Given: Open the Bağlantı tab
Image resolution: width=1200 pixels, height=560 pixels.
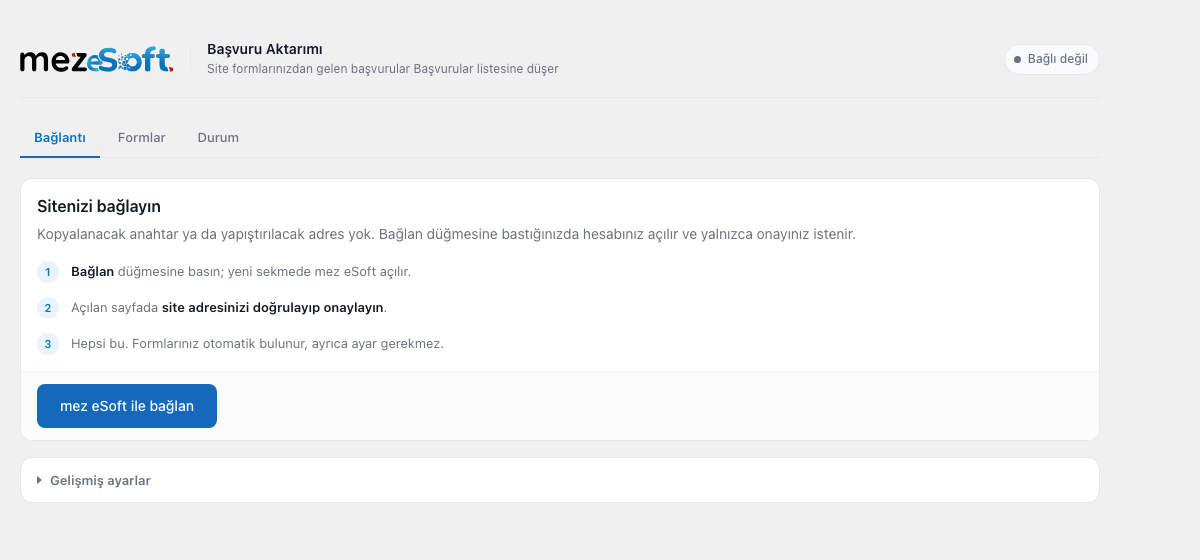Looking at the screenshot, I should [60, 138].
